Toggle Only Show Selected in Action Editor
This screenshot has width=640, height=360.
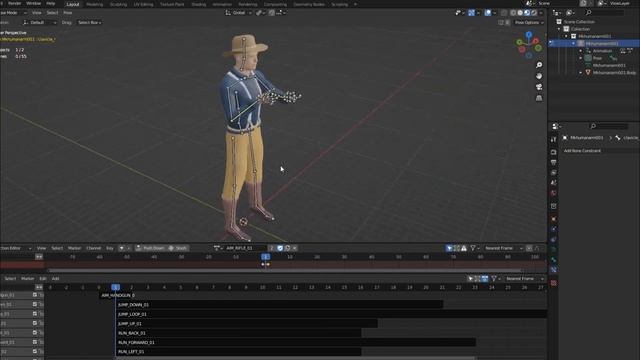point(449,248)
